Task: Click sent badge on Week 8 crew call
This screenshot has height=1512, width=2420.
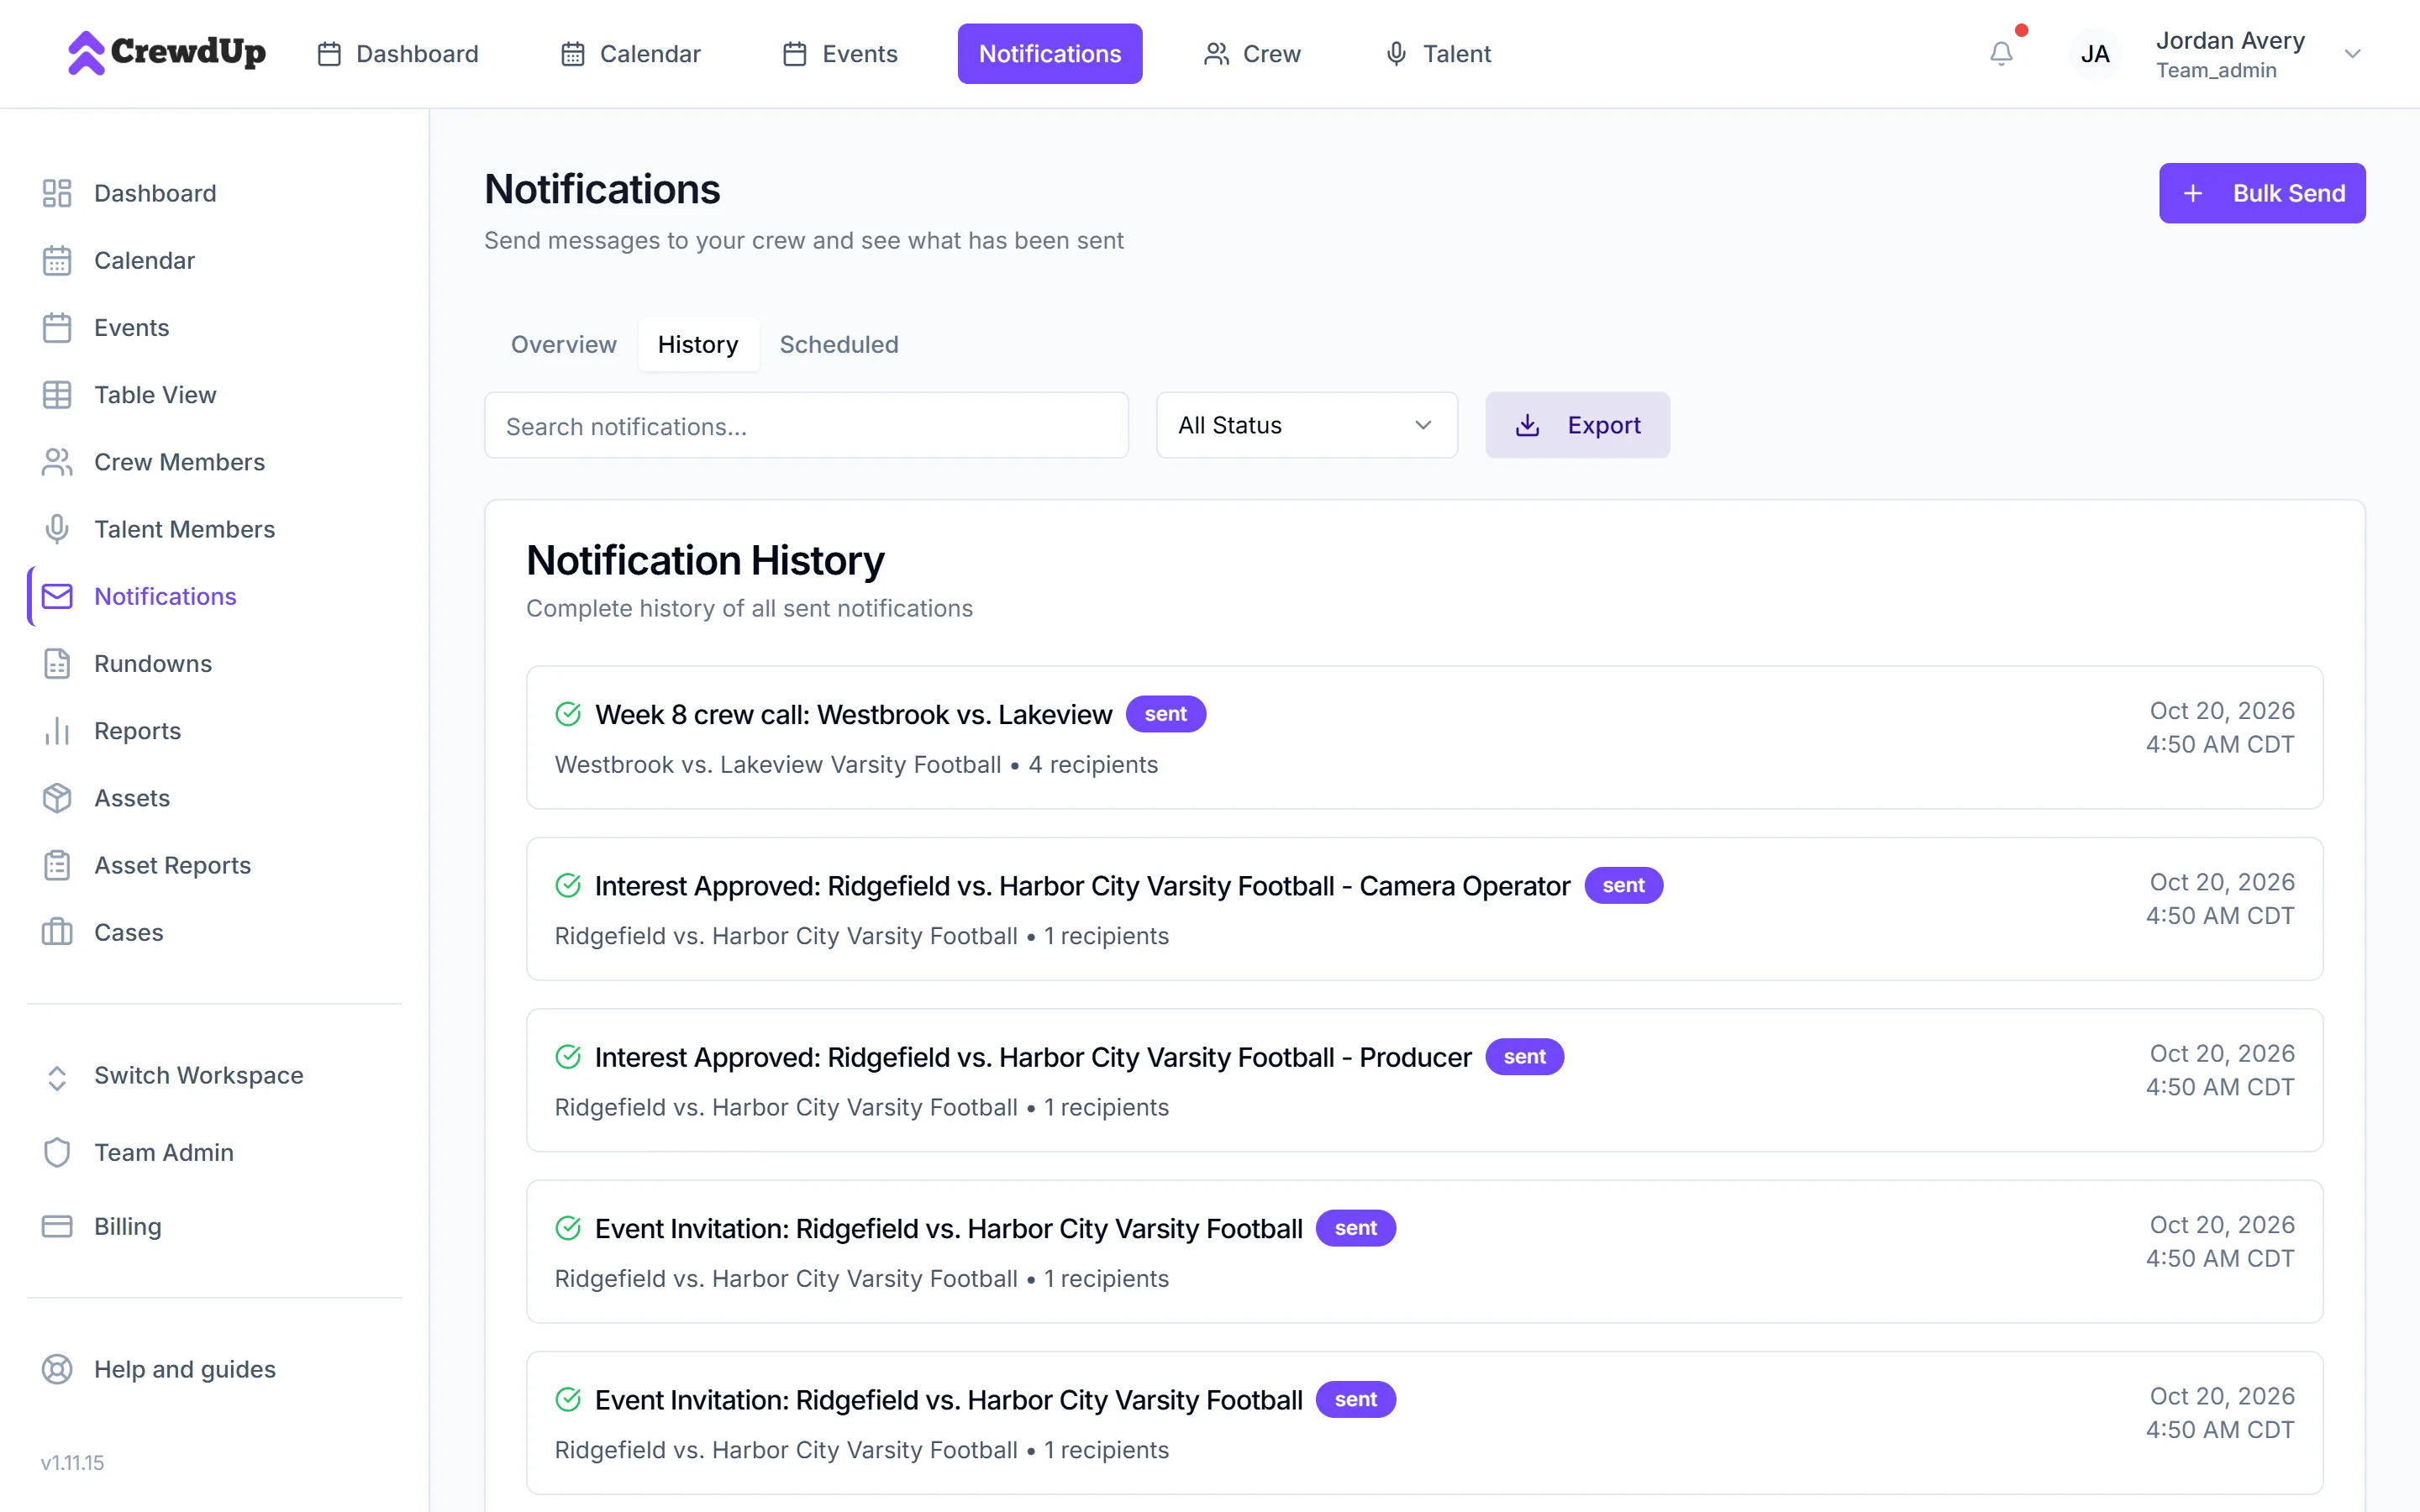Action: coord(1166,714)
